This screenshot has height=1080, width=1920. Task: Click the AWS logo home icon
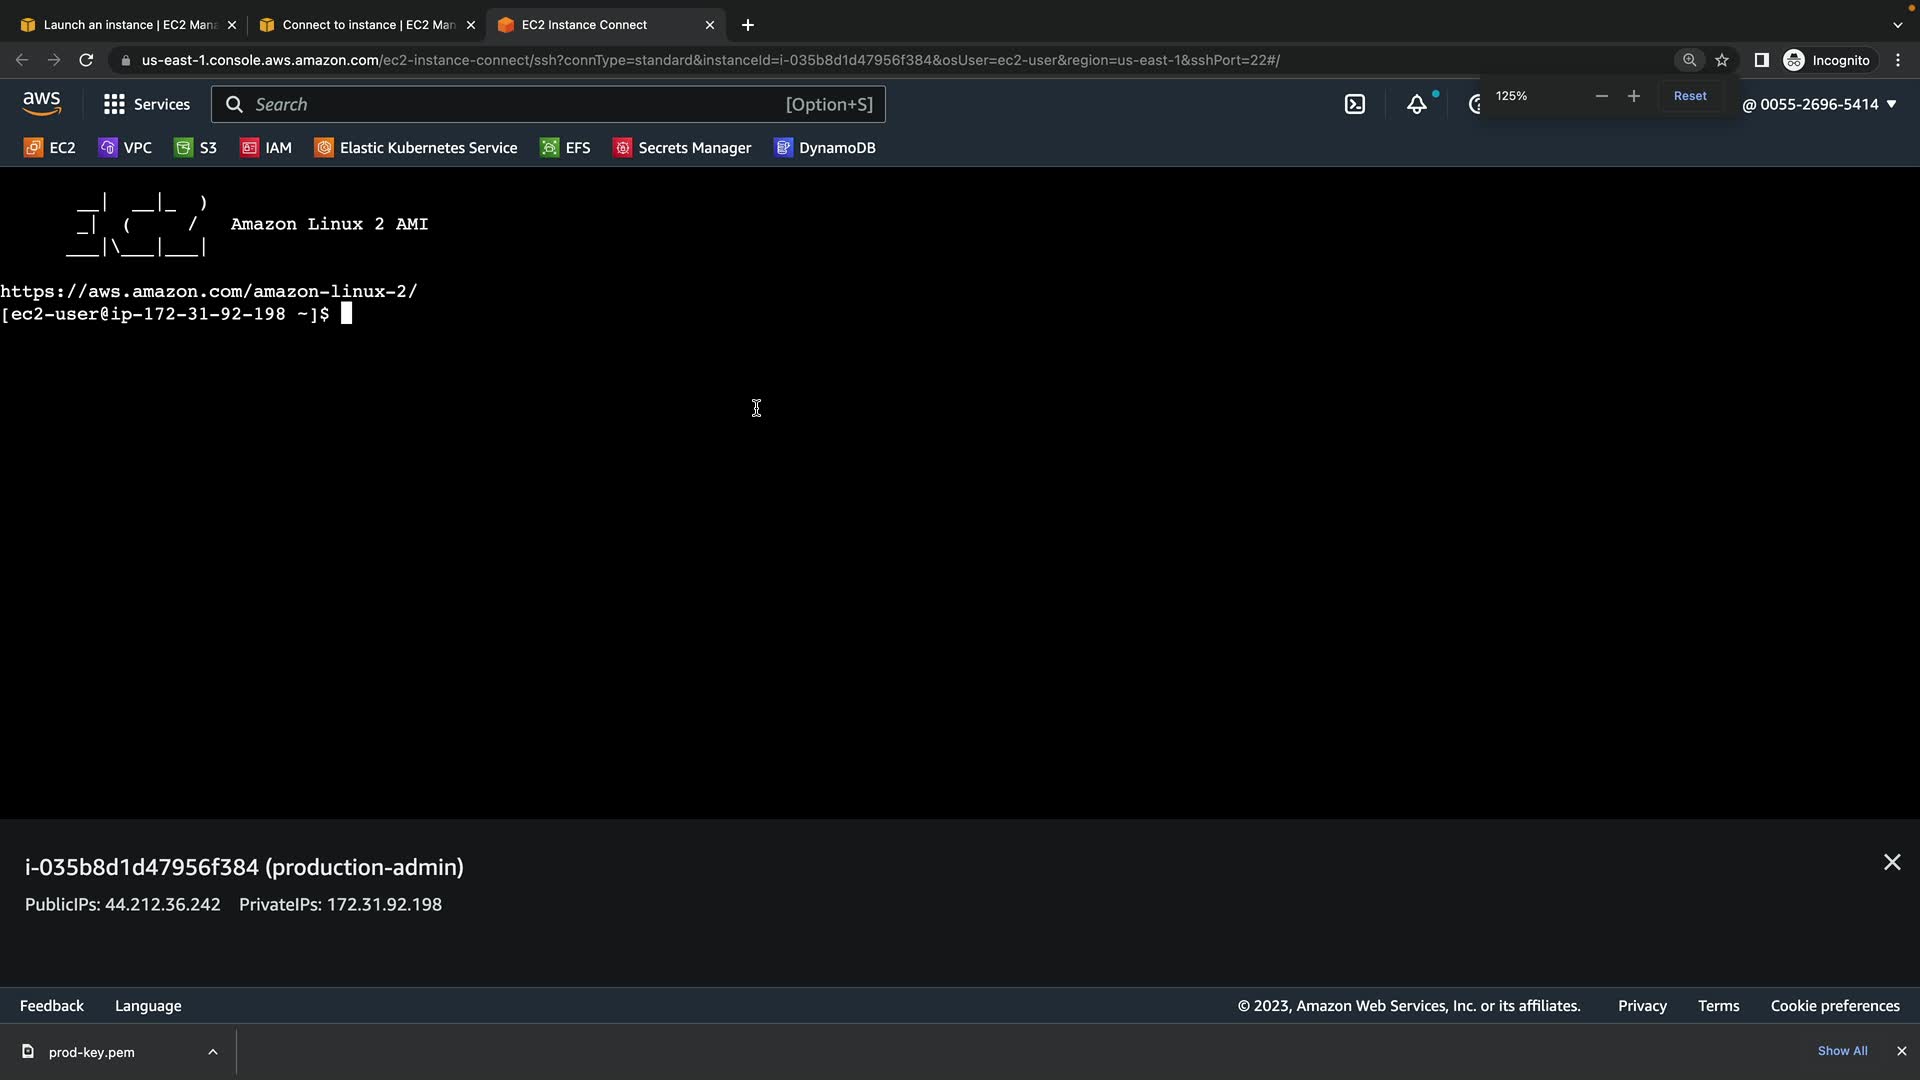42,103
